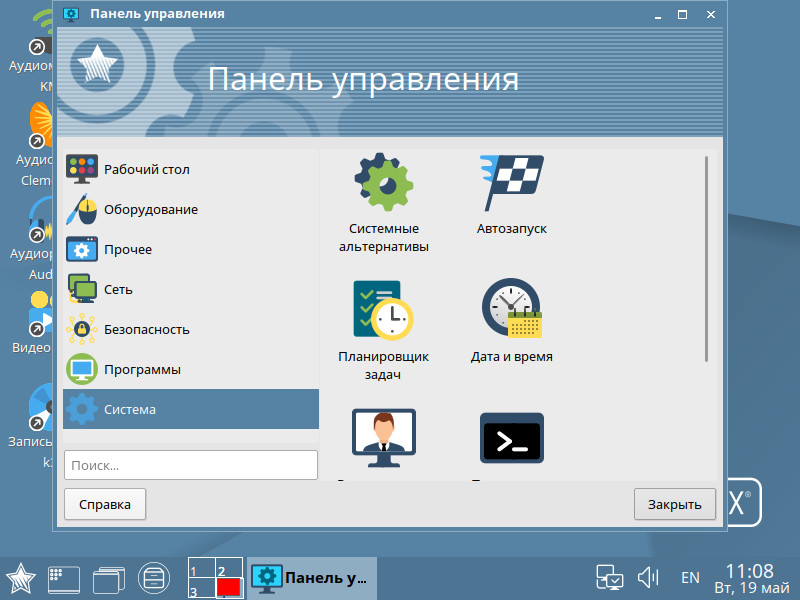Viewport: 800px width, 600px height.
Task: Open the star start menu in taskbar
Action: pos(21,577)
